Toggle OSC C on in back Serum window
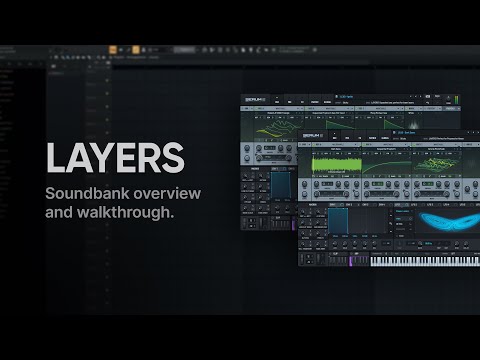 coord(357,108)
